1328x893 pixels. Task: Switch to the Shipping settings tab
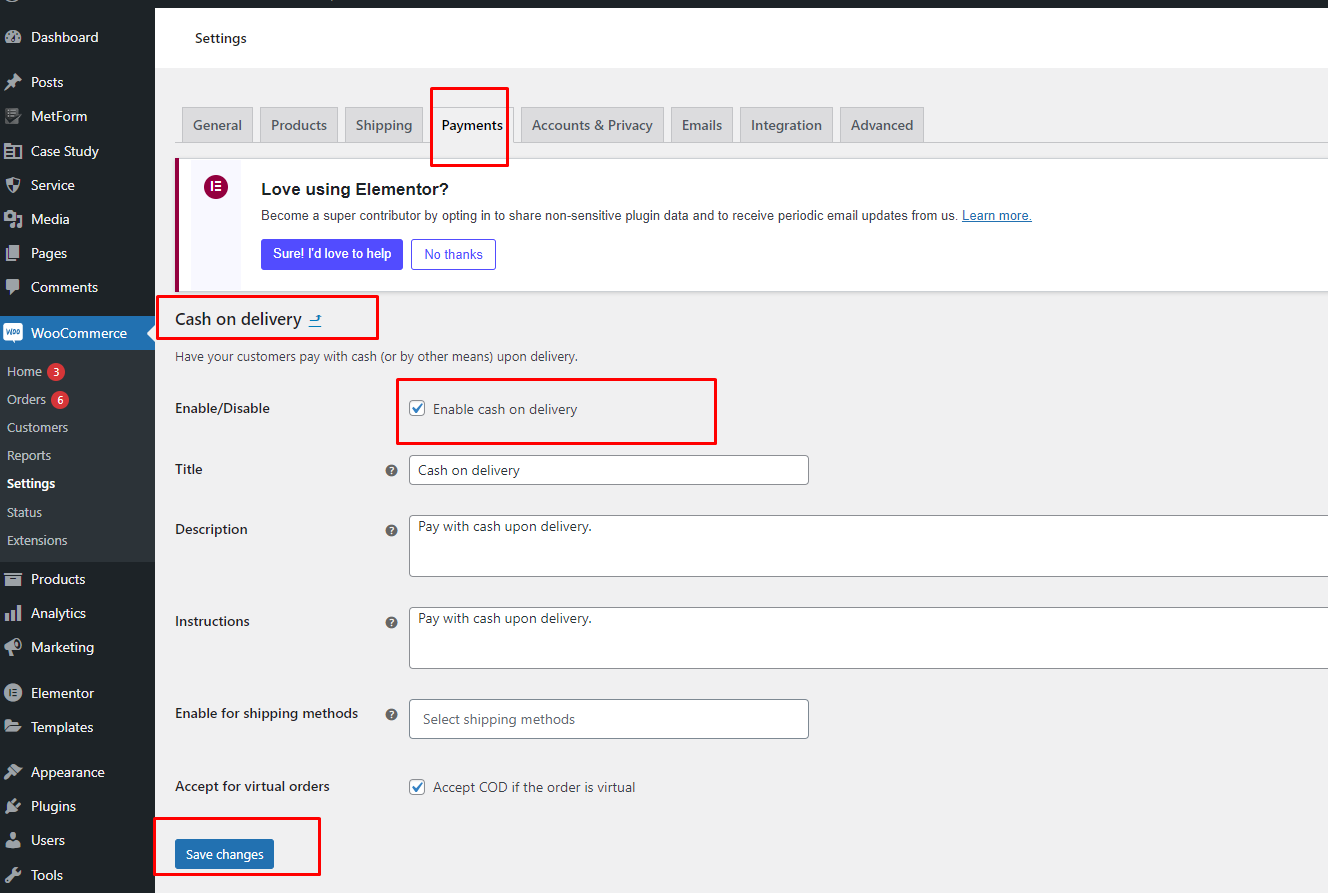pos(383,125)
